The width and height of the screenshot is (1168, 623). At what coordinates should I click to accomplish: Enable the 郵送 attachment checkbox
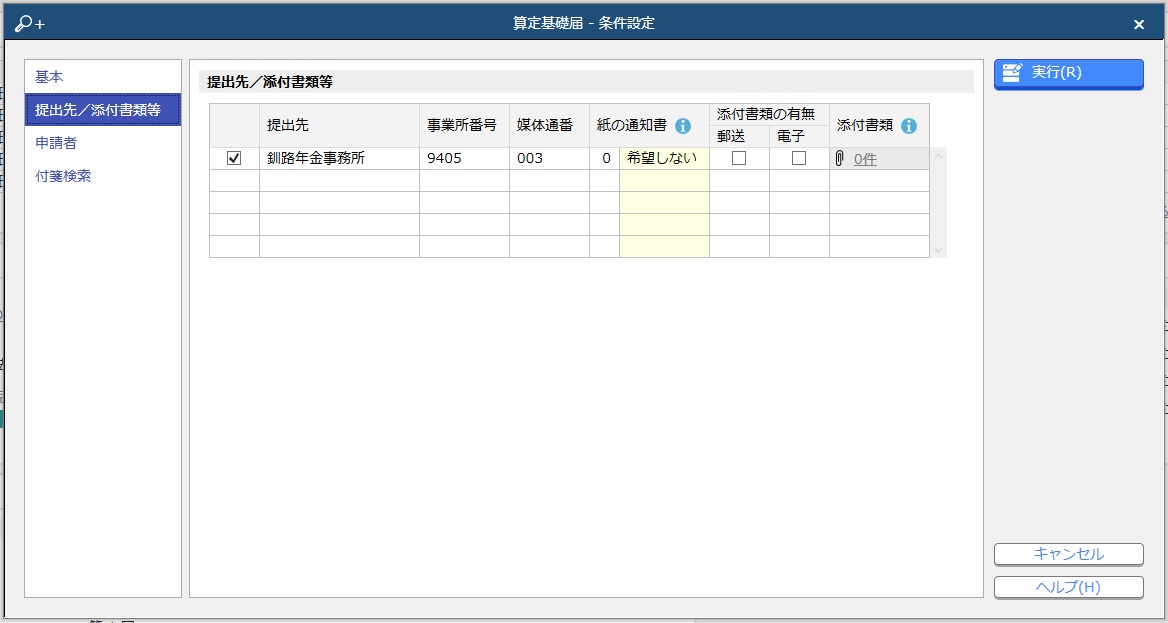739,158
